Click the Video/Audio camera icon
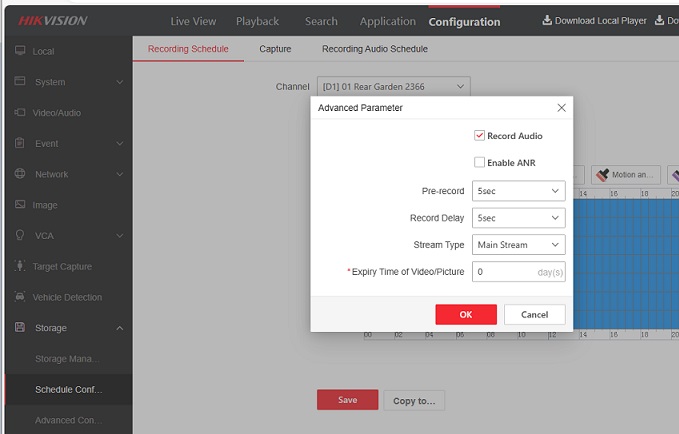 pyautogui.click(x=20, y=113)
